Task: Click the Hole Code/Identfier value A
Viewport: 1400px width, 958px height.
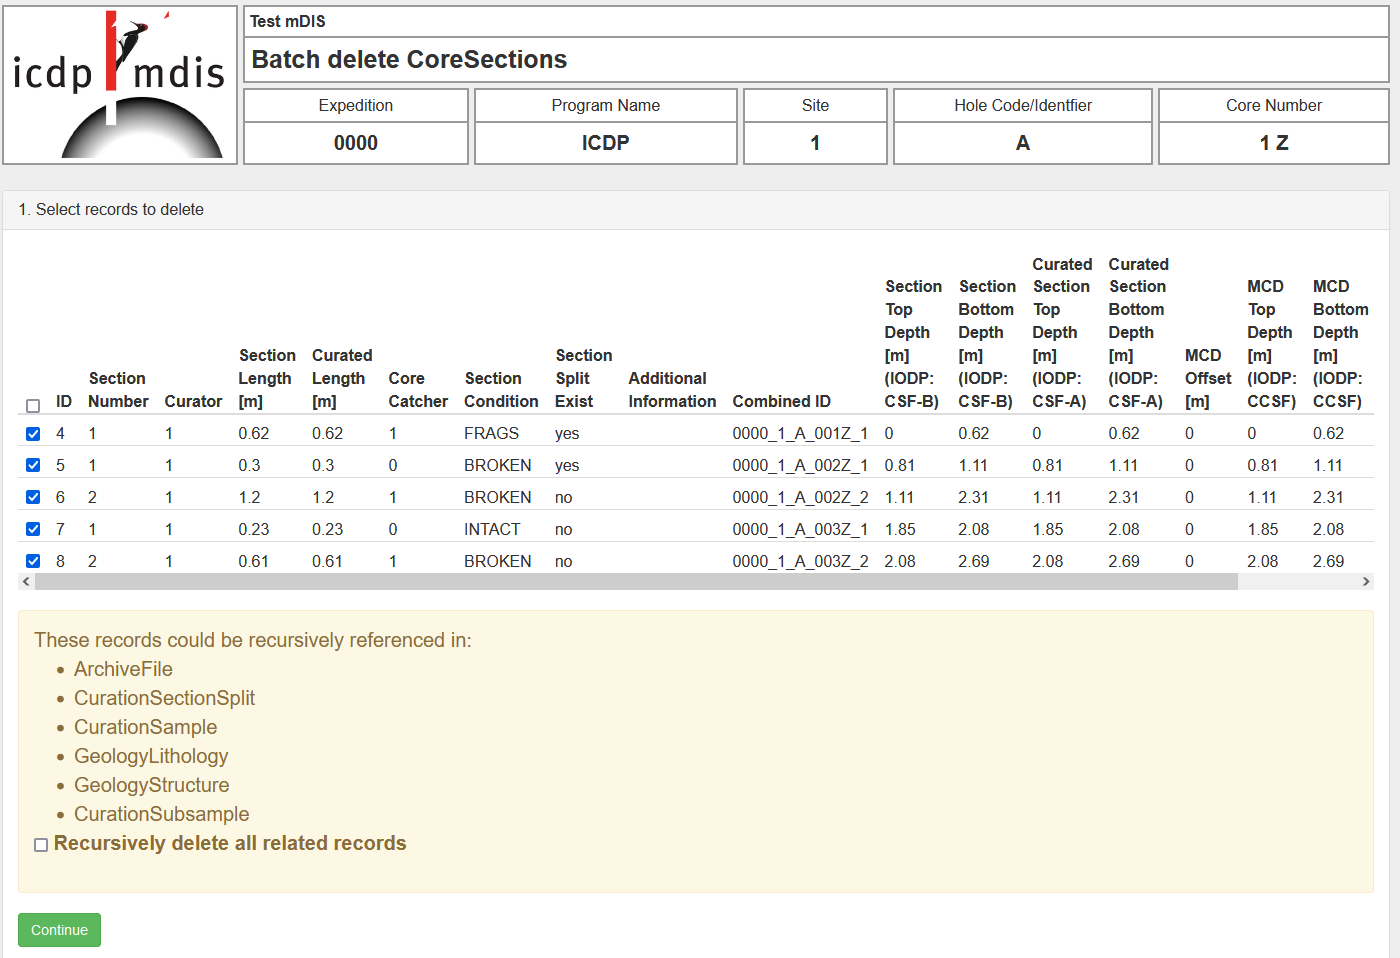Action: [x=1022, y=143]
